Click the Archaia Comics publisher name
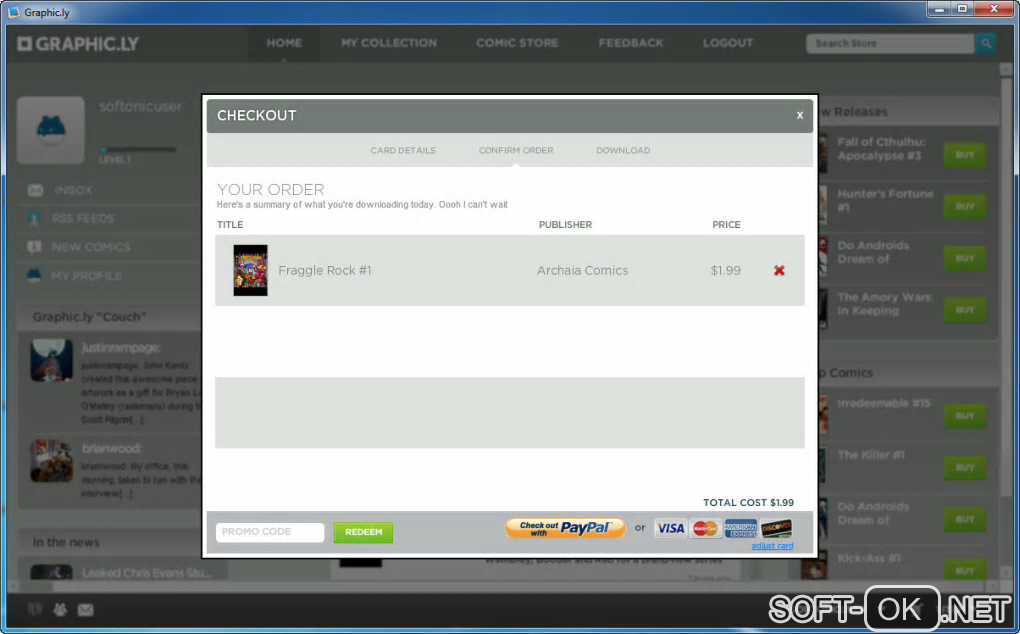 582,271
